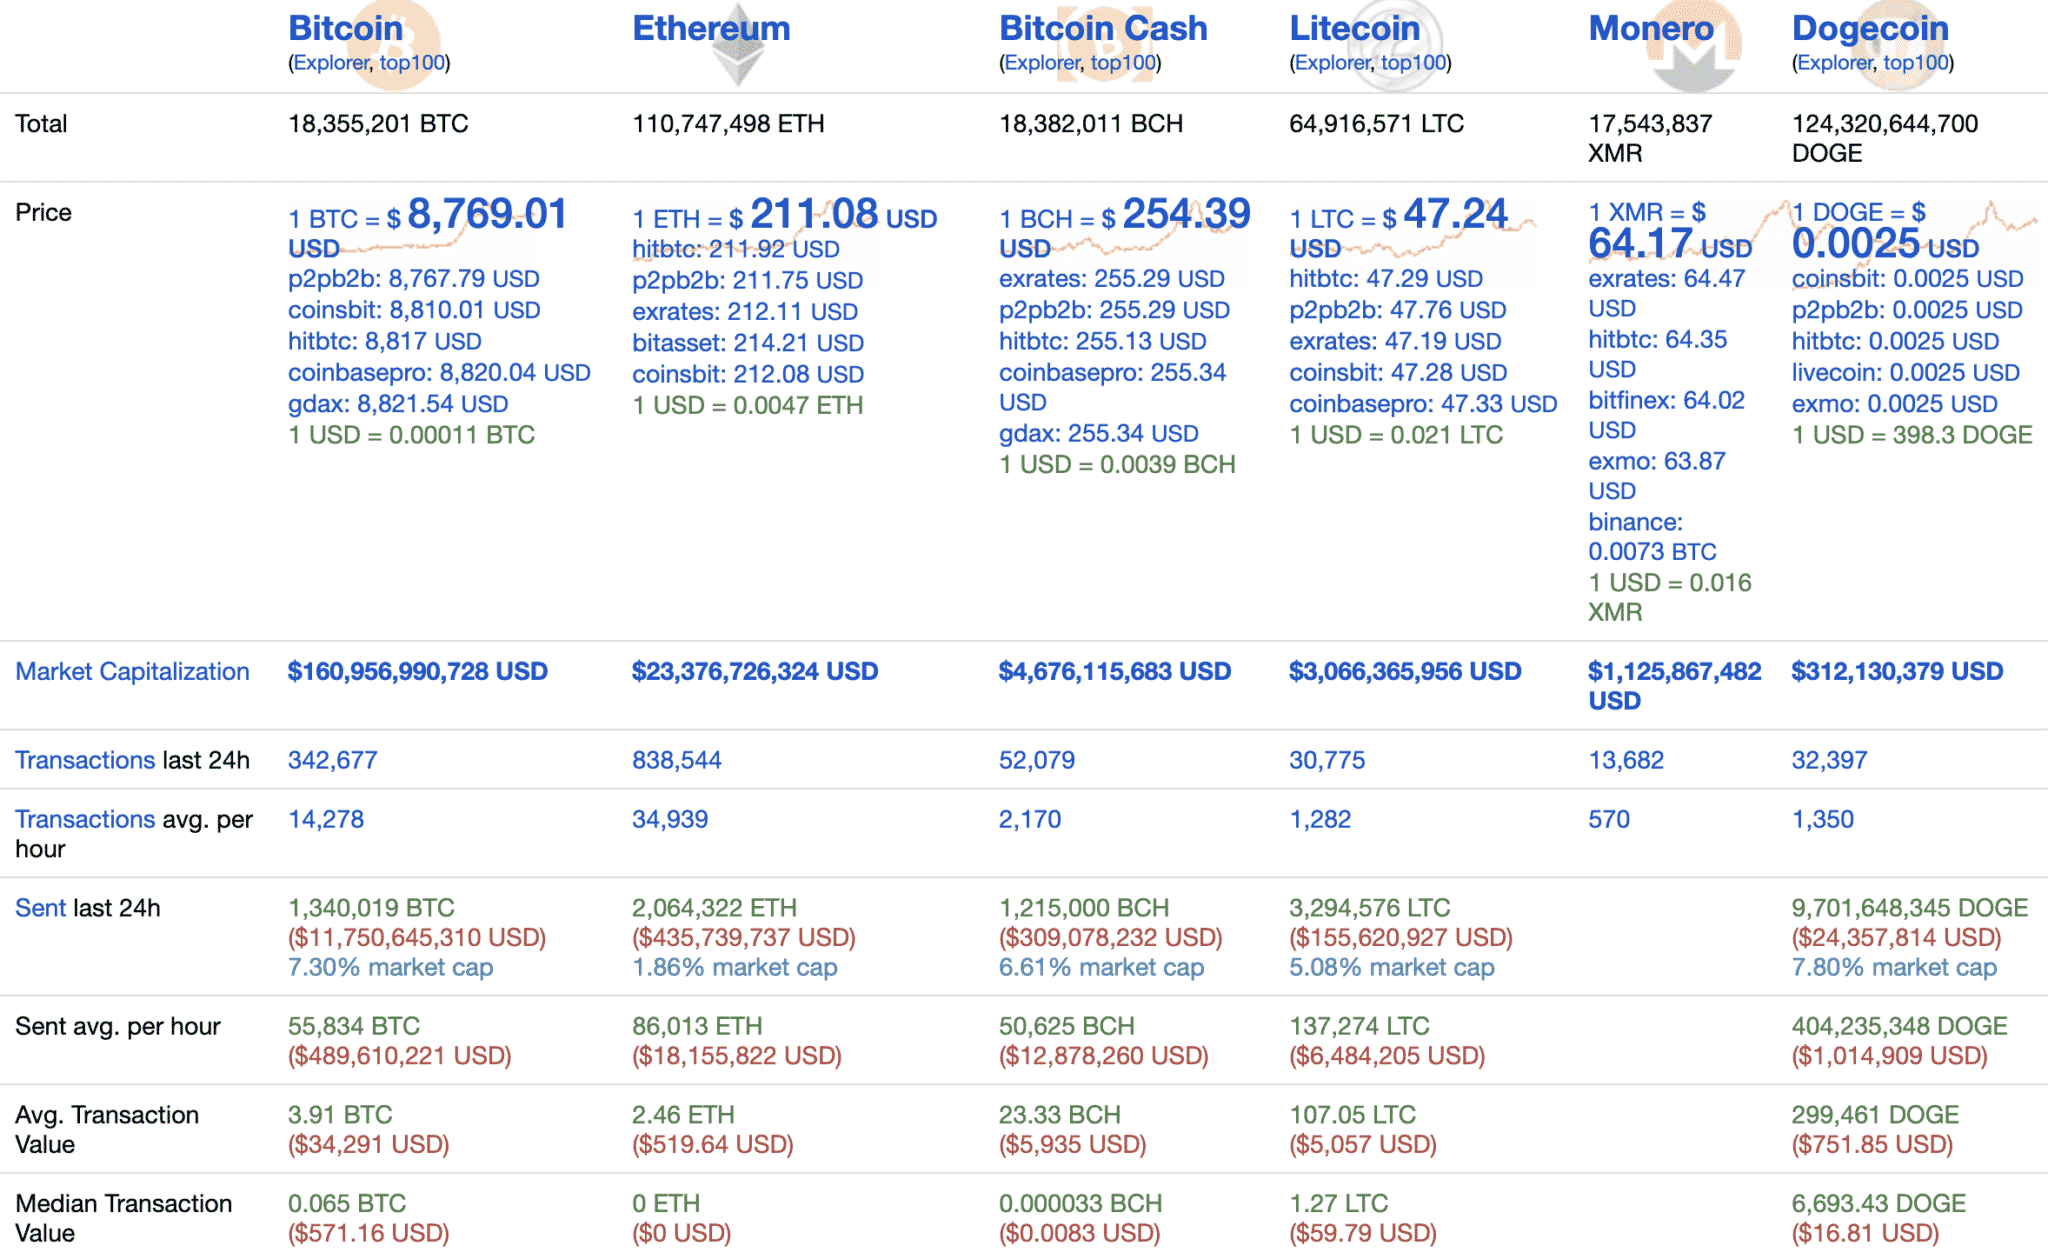Click Bitcoin hourly transactions 14,278
This screenshot has height=1259, width=2048.
tap(326, 820)
